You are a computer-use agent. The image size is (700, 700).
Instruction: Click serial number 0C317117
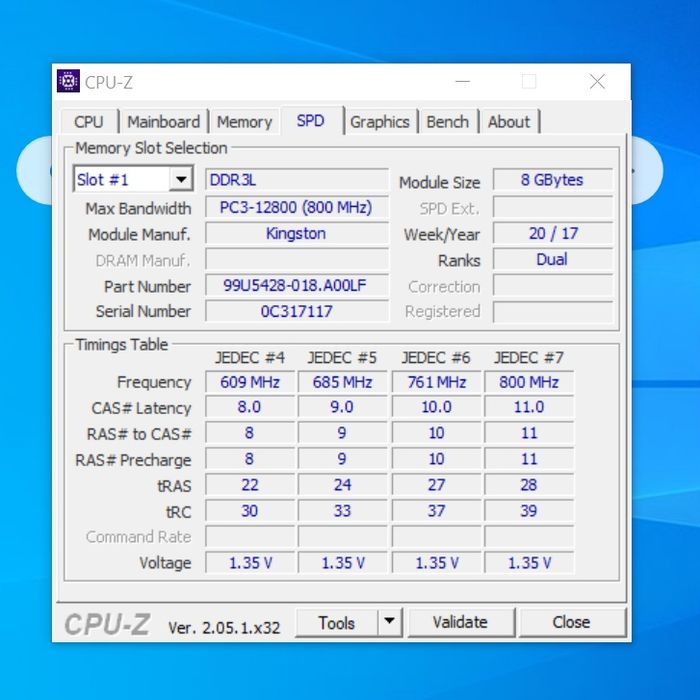pos(297,311)
